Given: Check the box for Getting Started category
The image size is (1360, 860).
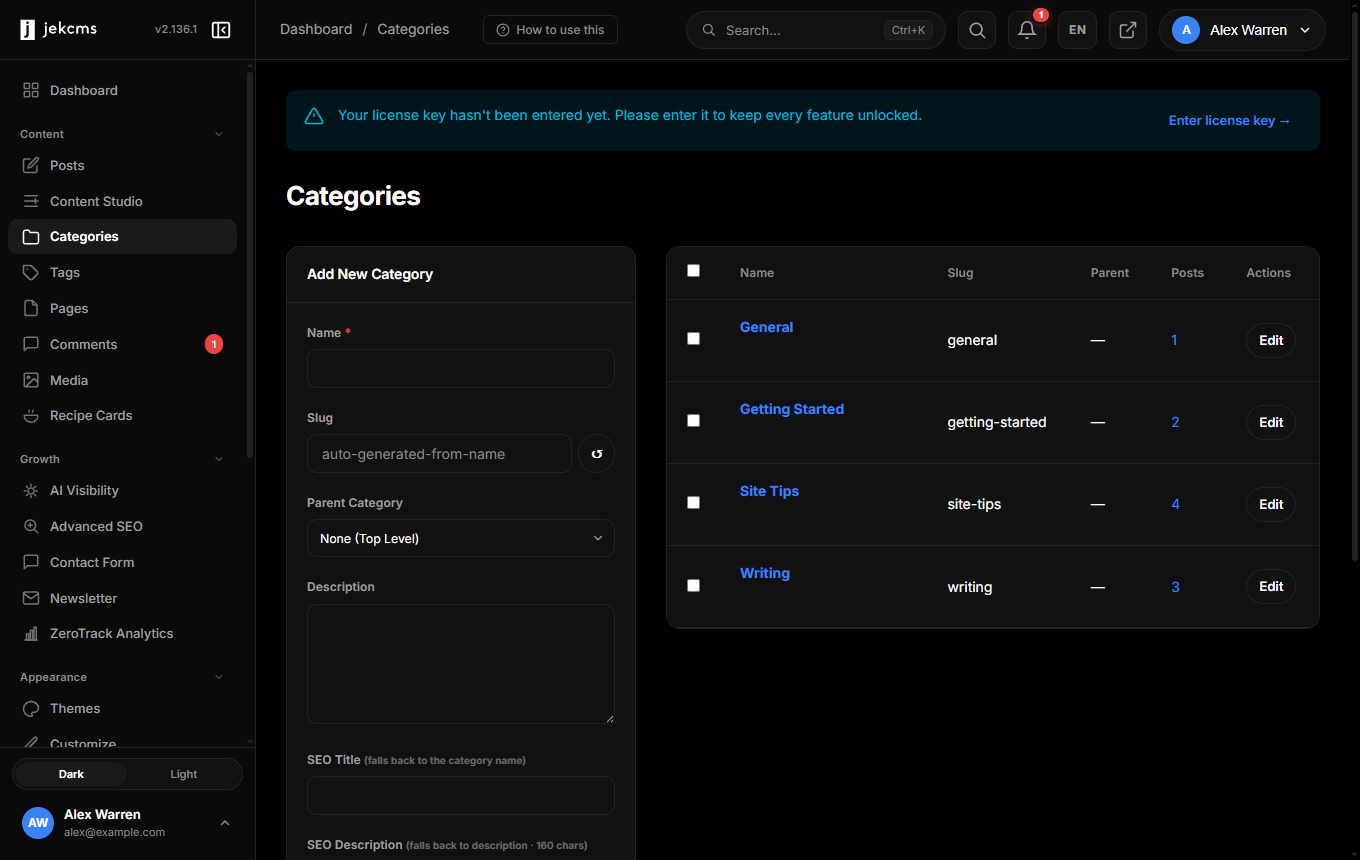Looking at the screenshot, I should pyautogui.click(x=694, y=421).
